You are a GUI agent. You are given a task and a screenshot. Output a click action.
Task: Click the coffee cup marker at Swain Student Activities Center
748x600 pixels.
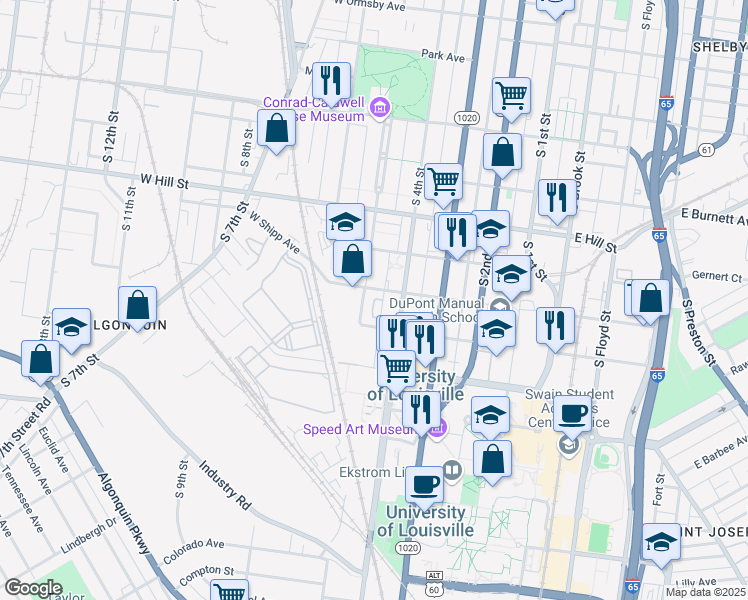(572, 414)
